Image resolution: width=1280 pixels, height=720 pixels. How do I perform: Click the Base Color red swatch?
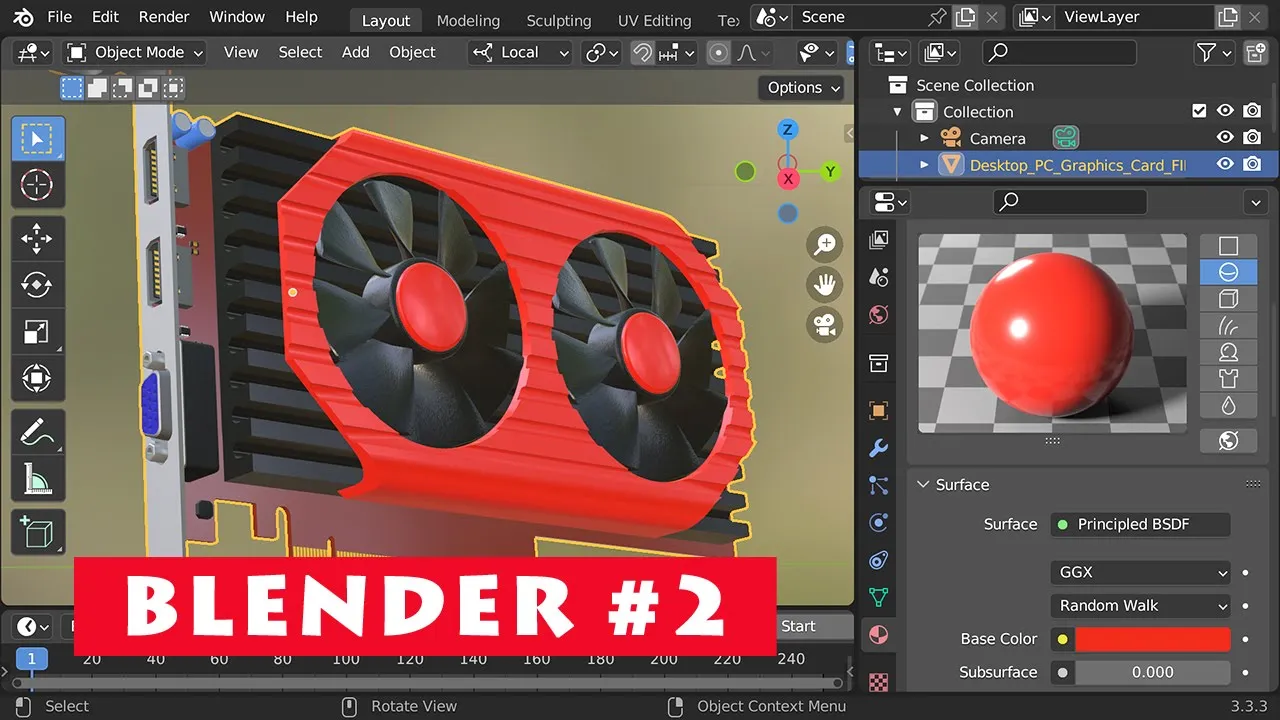[1153, 639]
